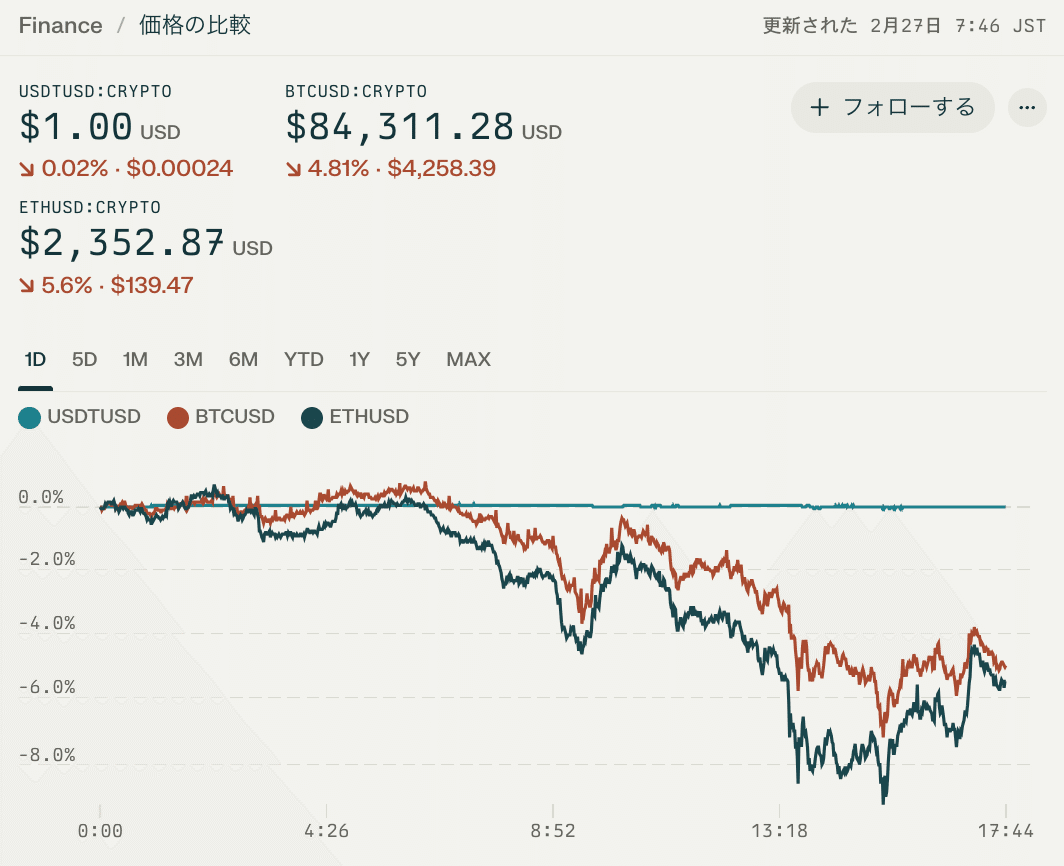Open the more options menu
Image resolution: width=1064 pixels, height=866 pixels.
click(1027, 107)
